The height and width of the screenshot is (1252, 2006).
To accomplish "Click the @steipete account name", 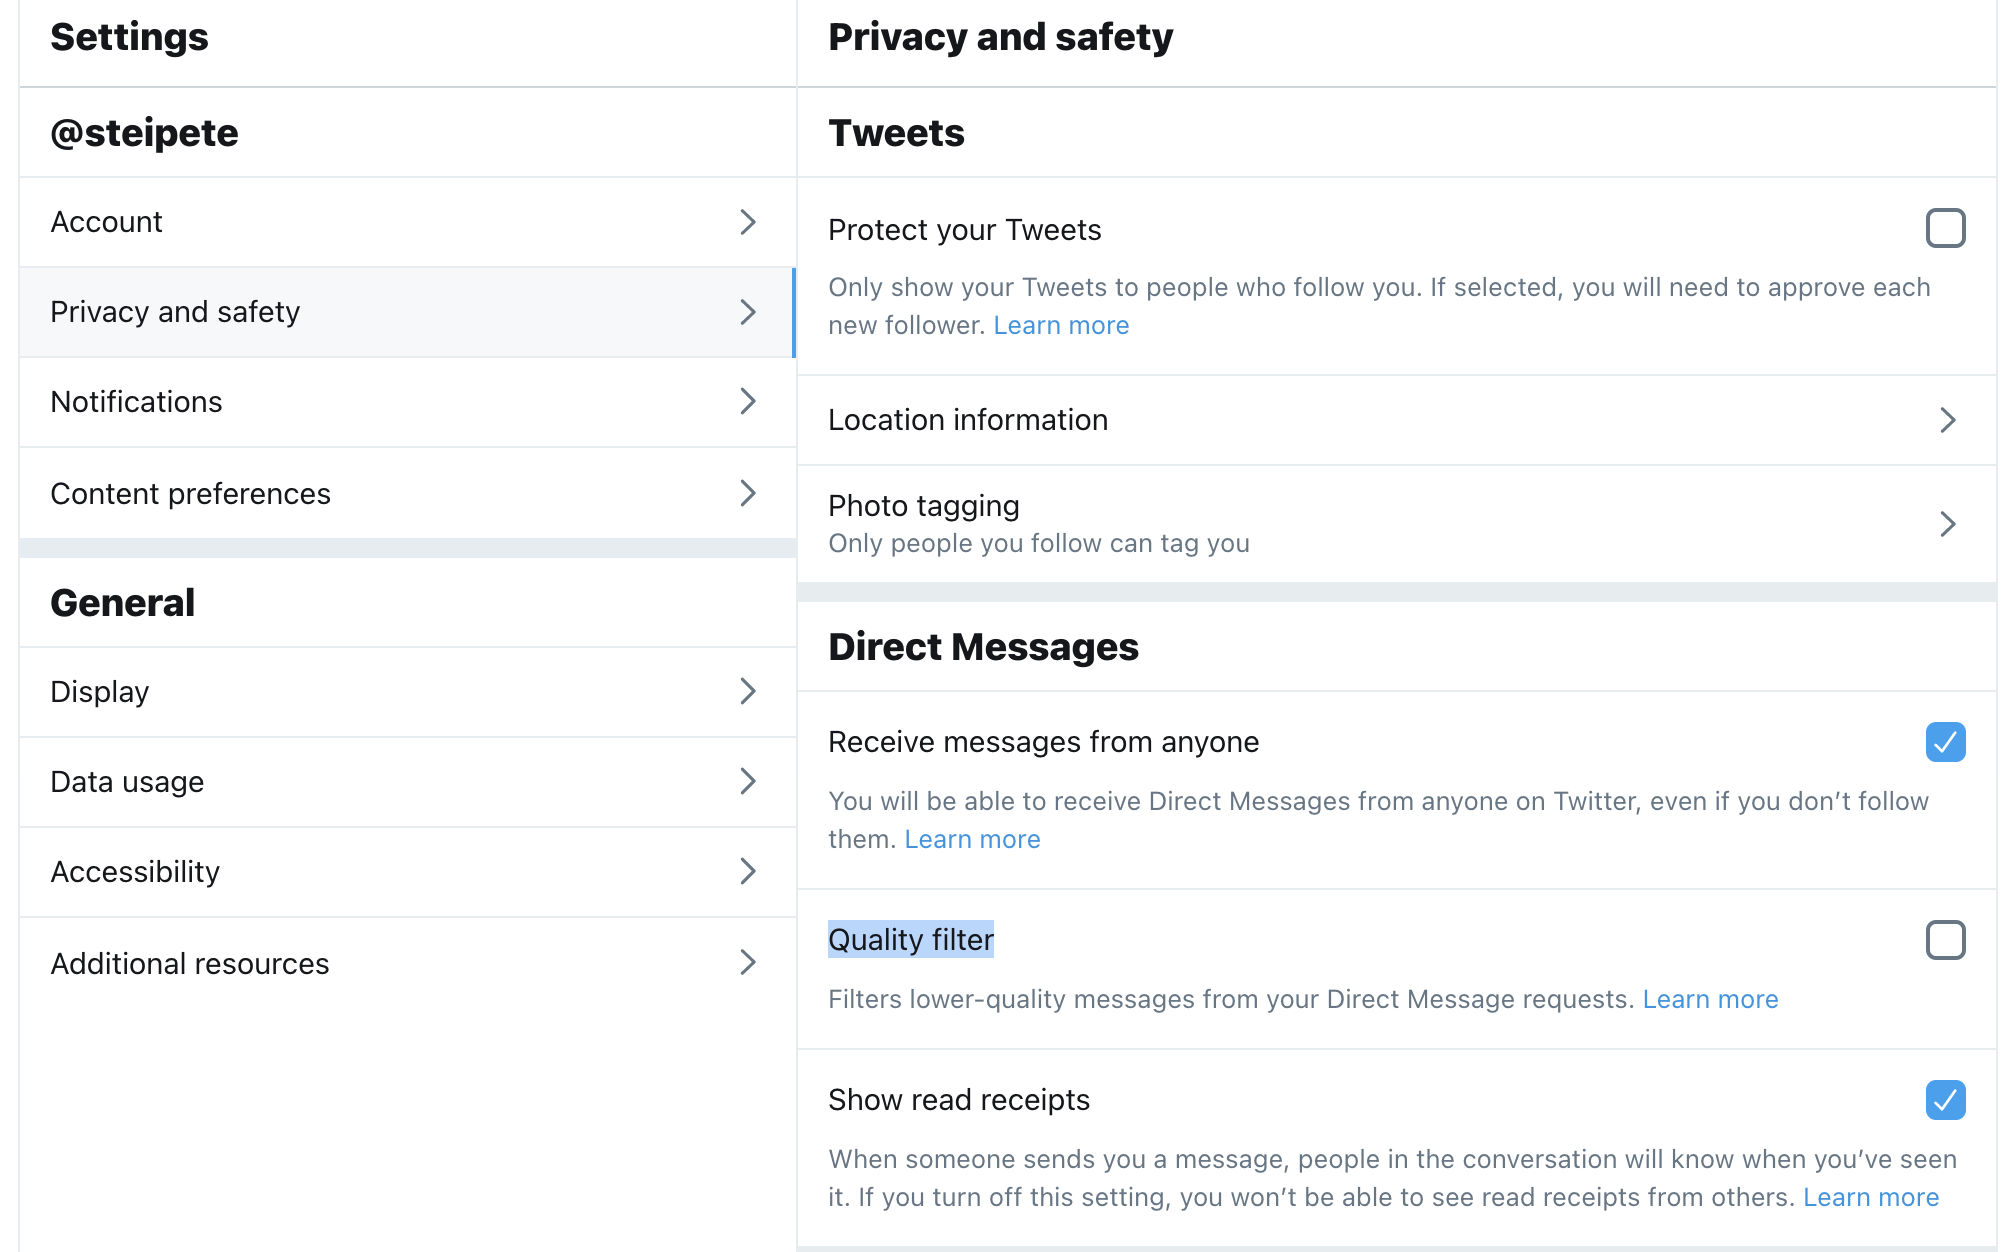I will click(144, 132).
